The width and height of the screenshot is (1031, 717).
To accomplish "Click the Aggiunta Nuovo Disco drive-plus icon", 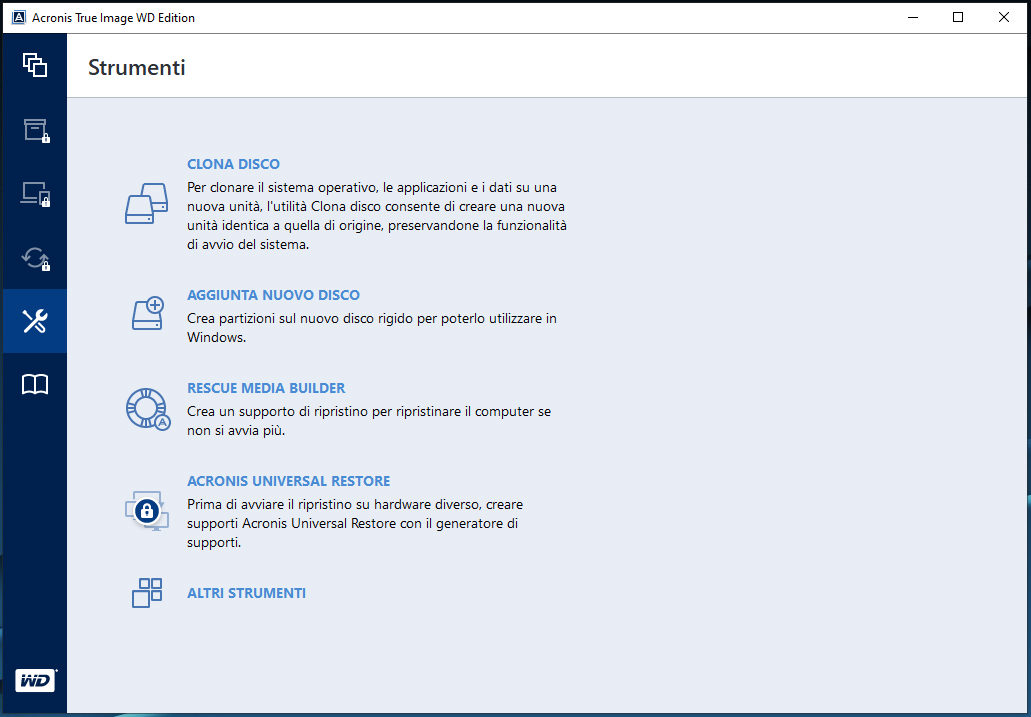I will coord(147,313).
